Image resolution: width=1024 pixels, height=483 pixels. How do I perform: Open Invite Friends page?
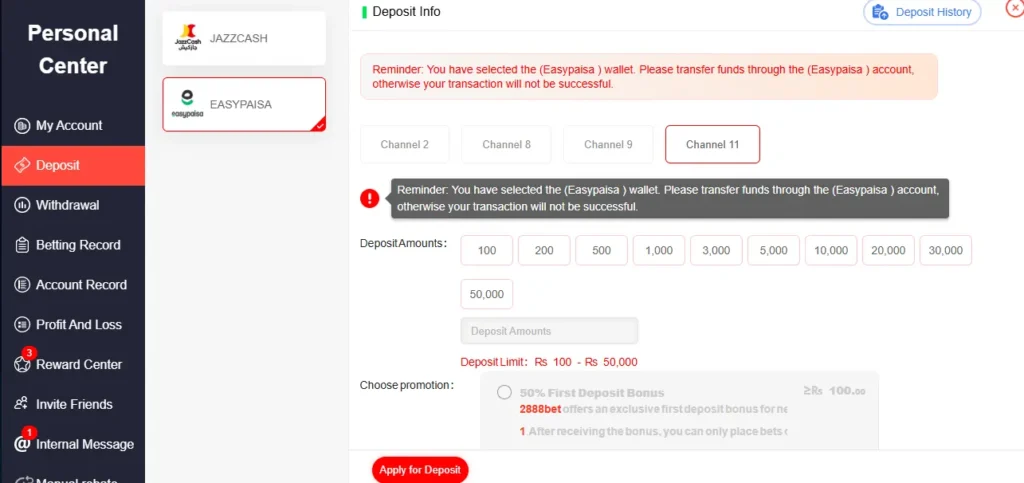[72, 404]
